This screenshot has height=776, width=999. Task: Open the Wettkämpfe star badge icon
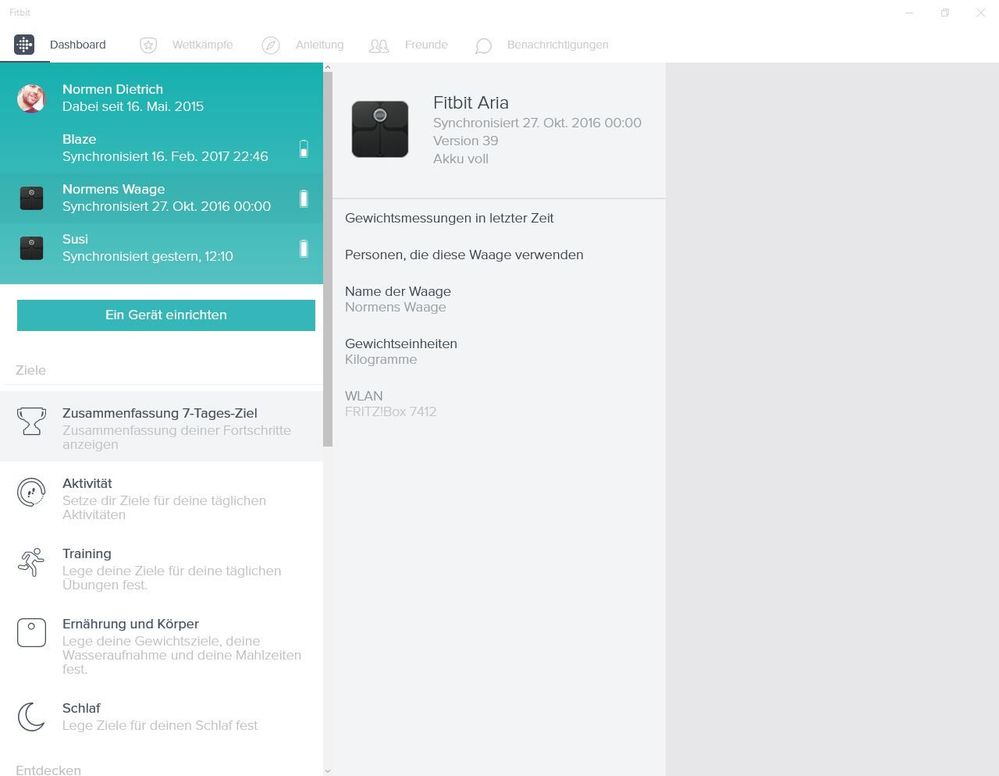[148, 45]
